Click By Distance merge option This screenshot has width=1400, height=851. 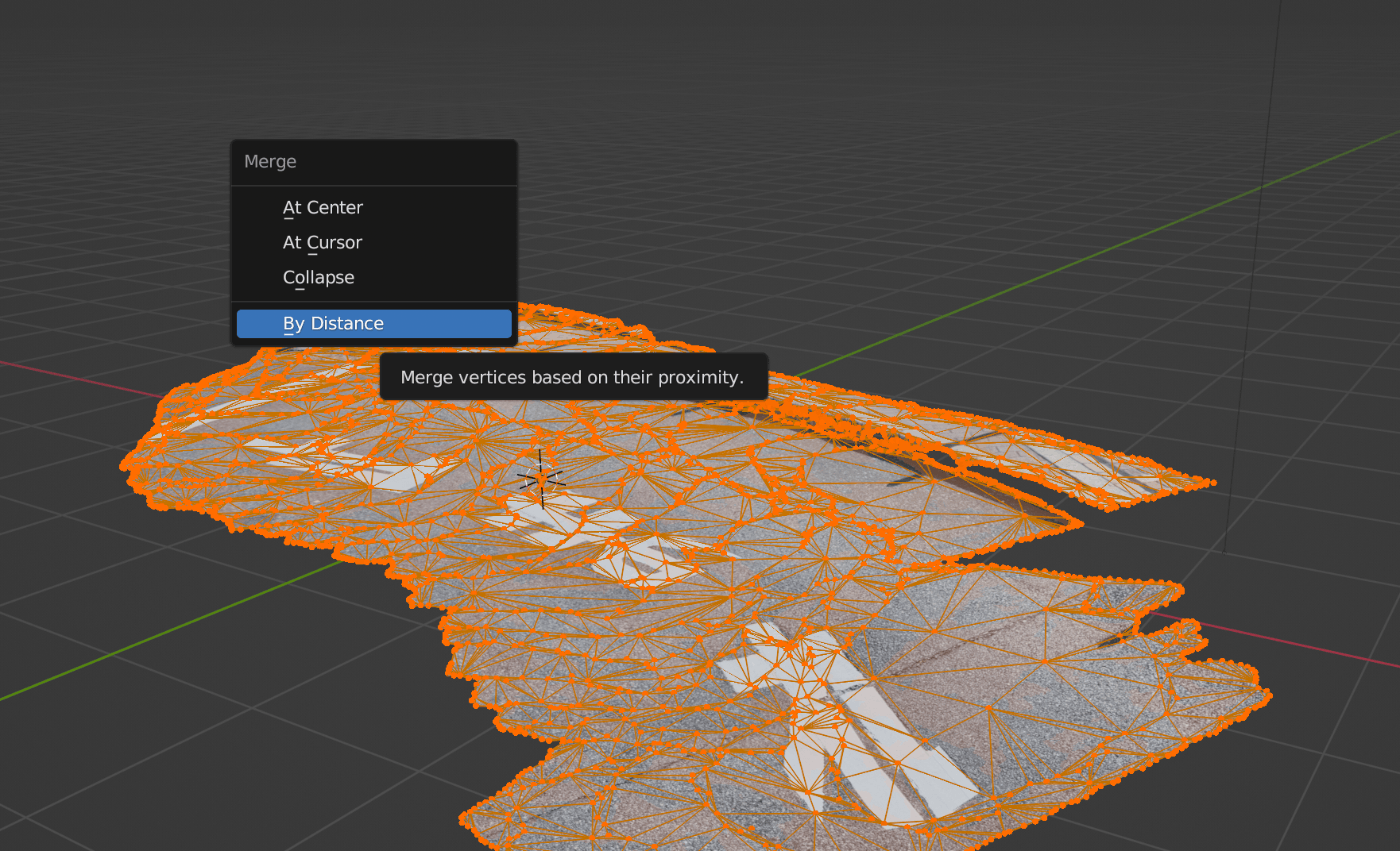point(374,324)
